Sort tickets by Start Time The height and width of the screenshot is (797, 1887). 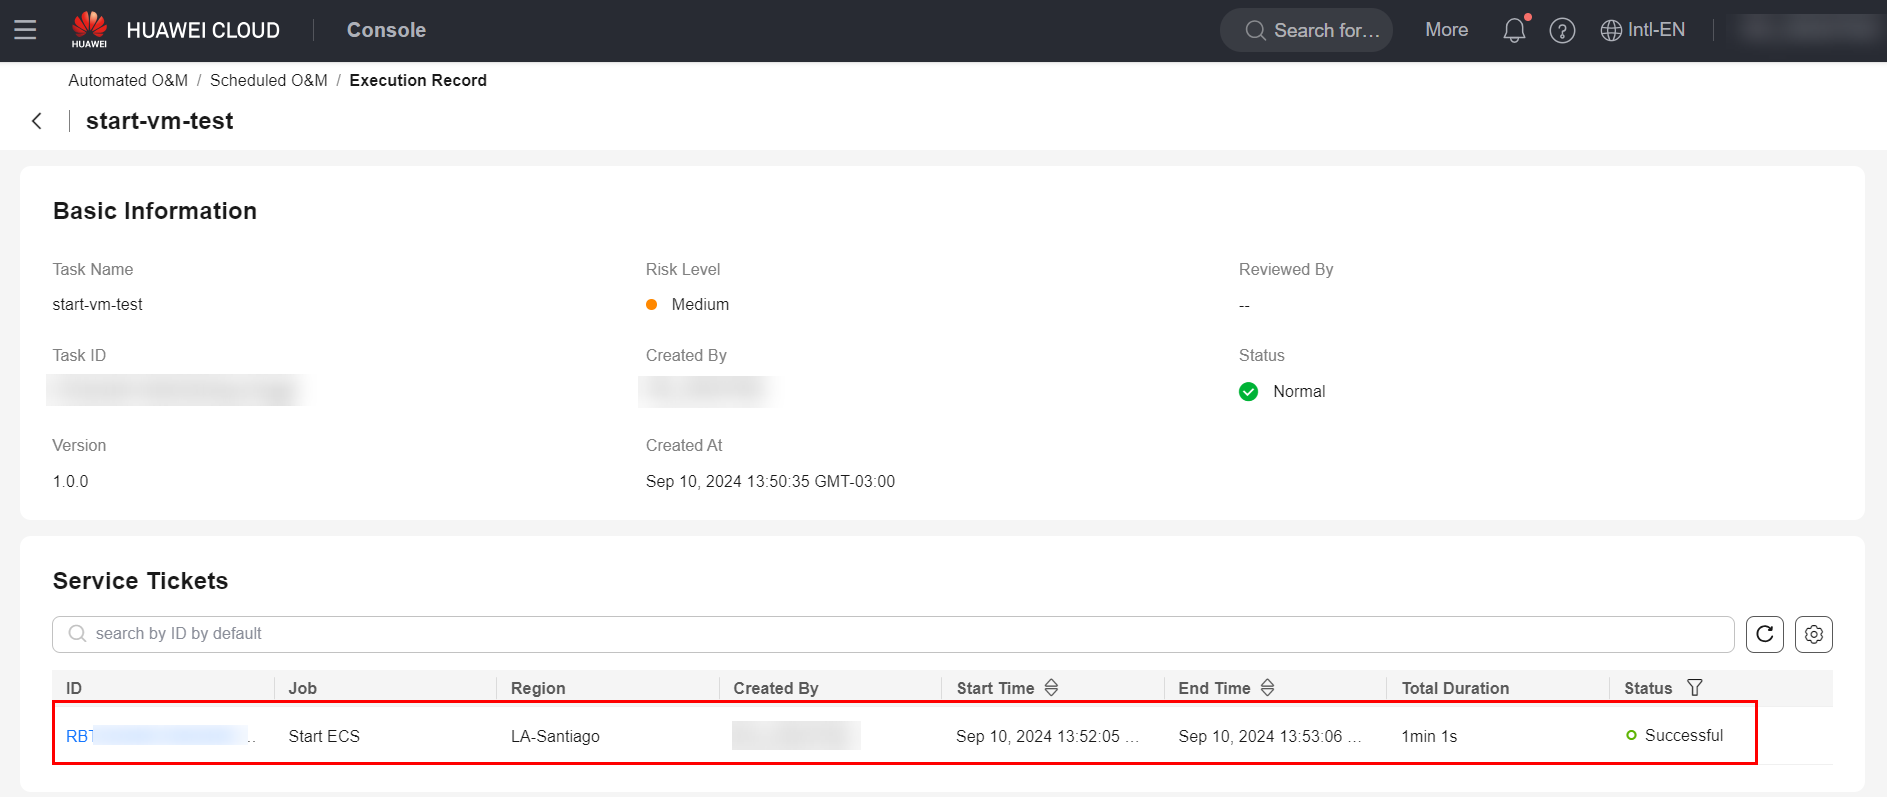click(1051, 688)
